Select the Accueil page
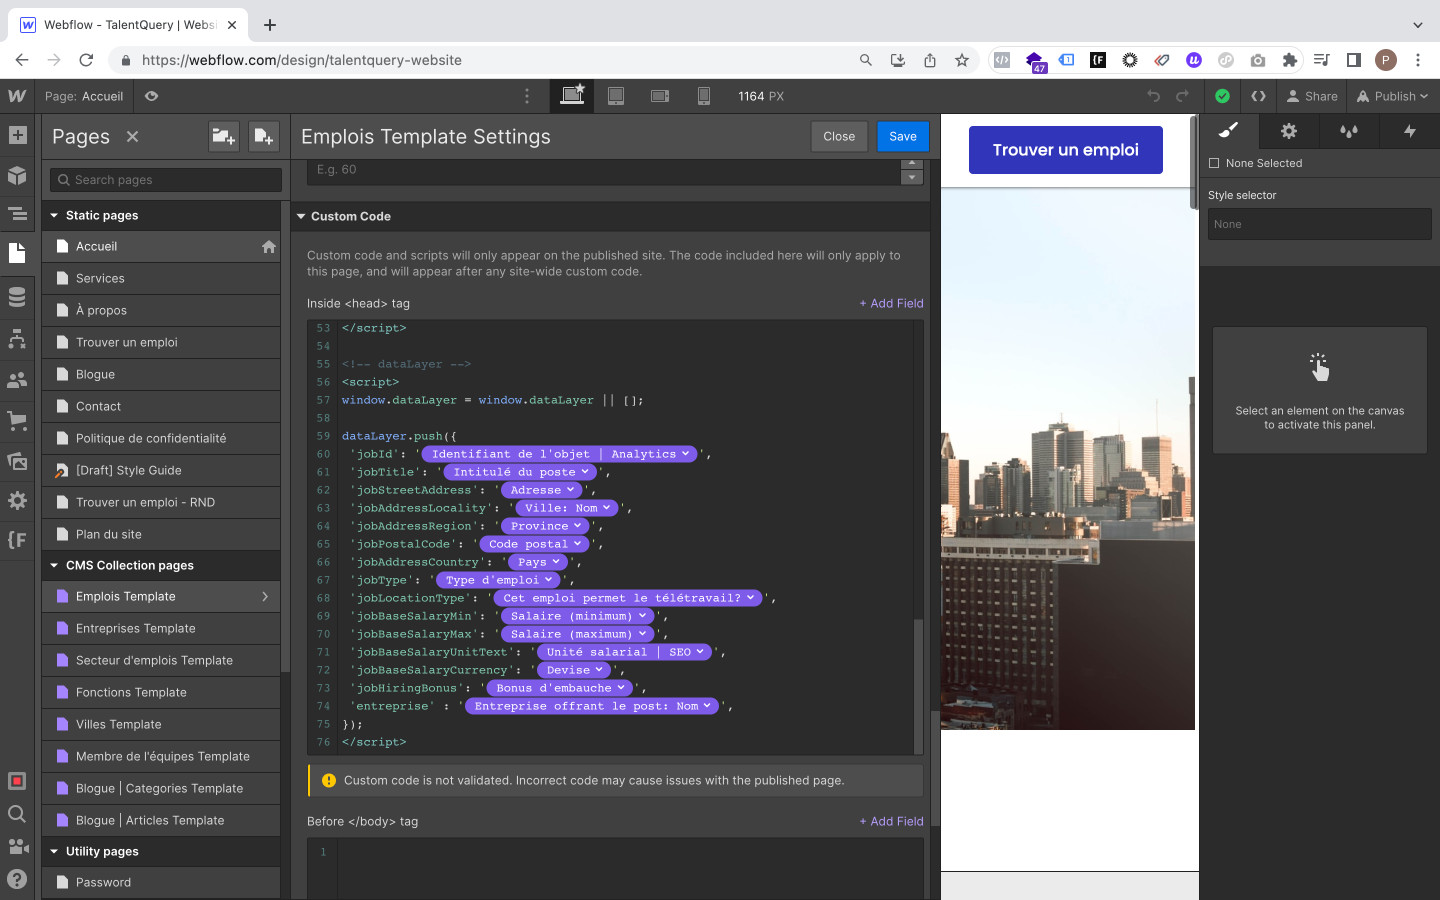This screenshot has height=900, width=1440. pyautogui.click(x=161, y=247)
